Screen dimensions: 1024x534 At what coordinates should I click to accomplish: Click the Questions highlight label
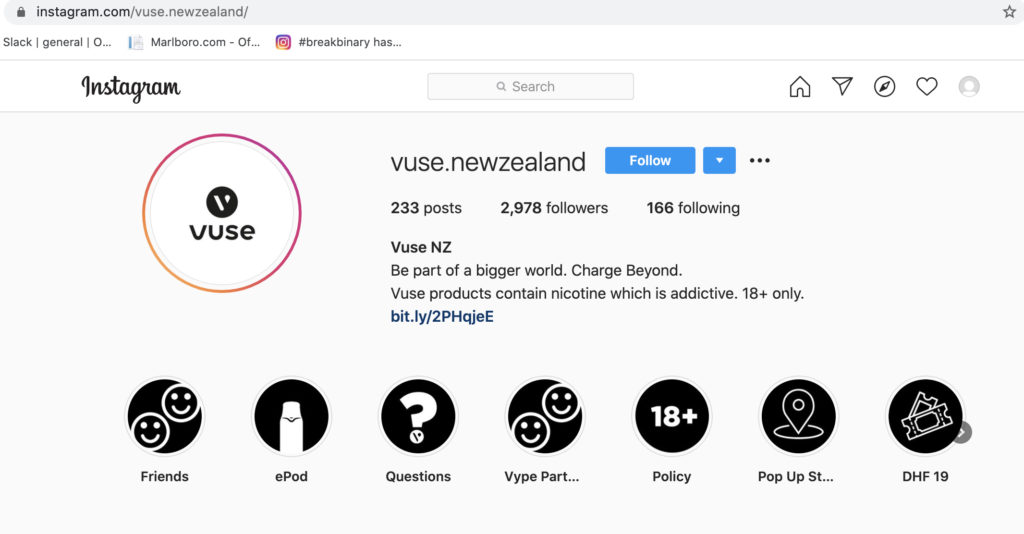tap(418, 477)
